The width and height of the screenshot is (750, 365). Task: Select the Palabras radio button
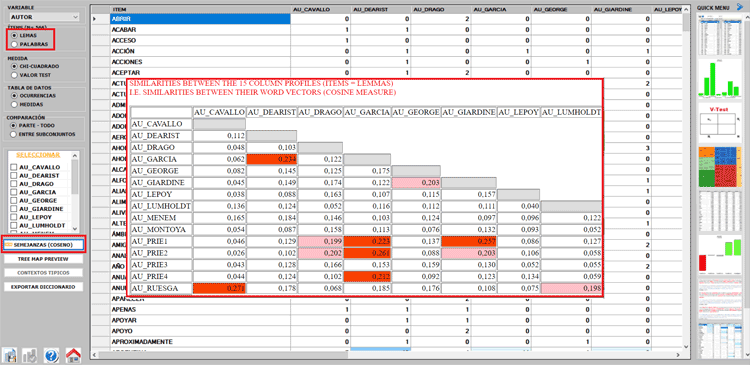click(x=14, y=44)
